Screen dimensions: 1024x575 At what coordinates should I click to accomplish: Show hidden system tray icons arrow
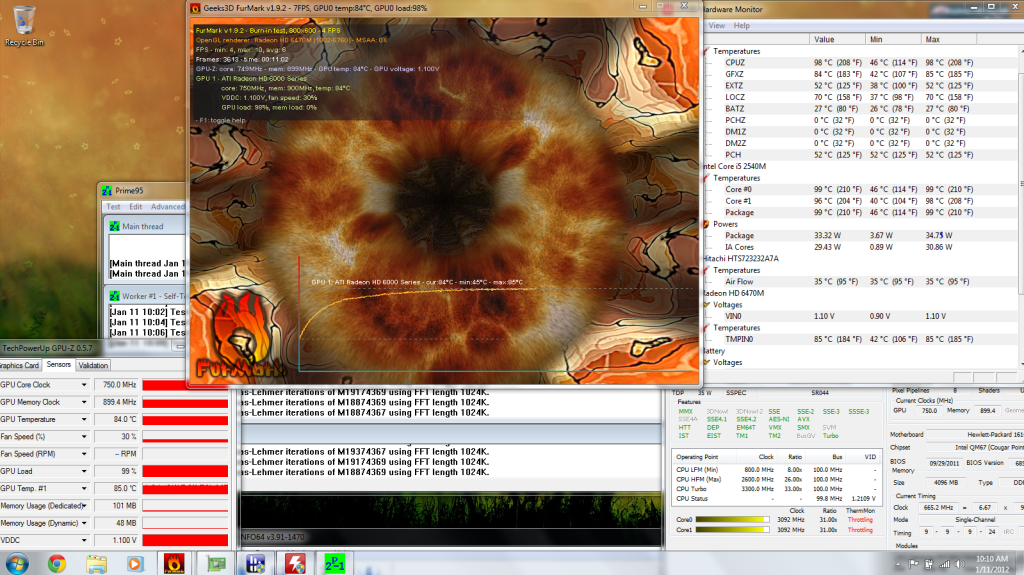pyautogui.click(x=898, y=564)
